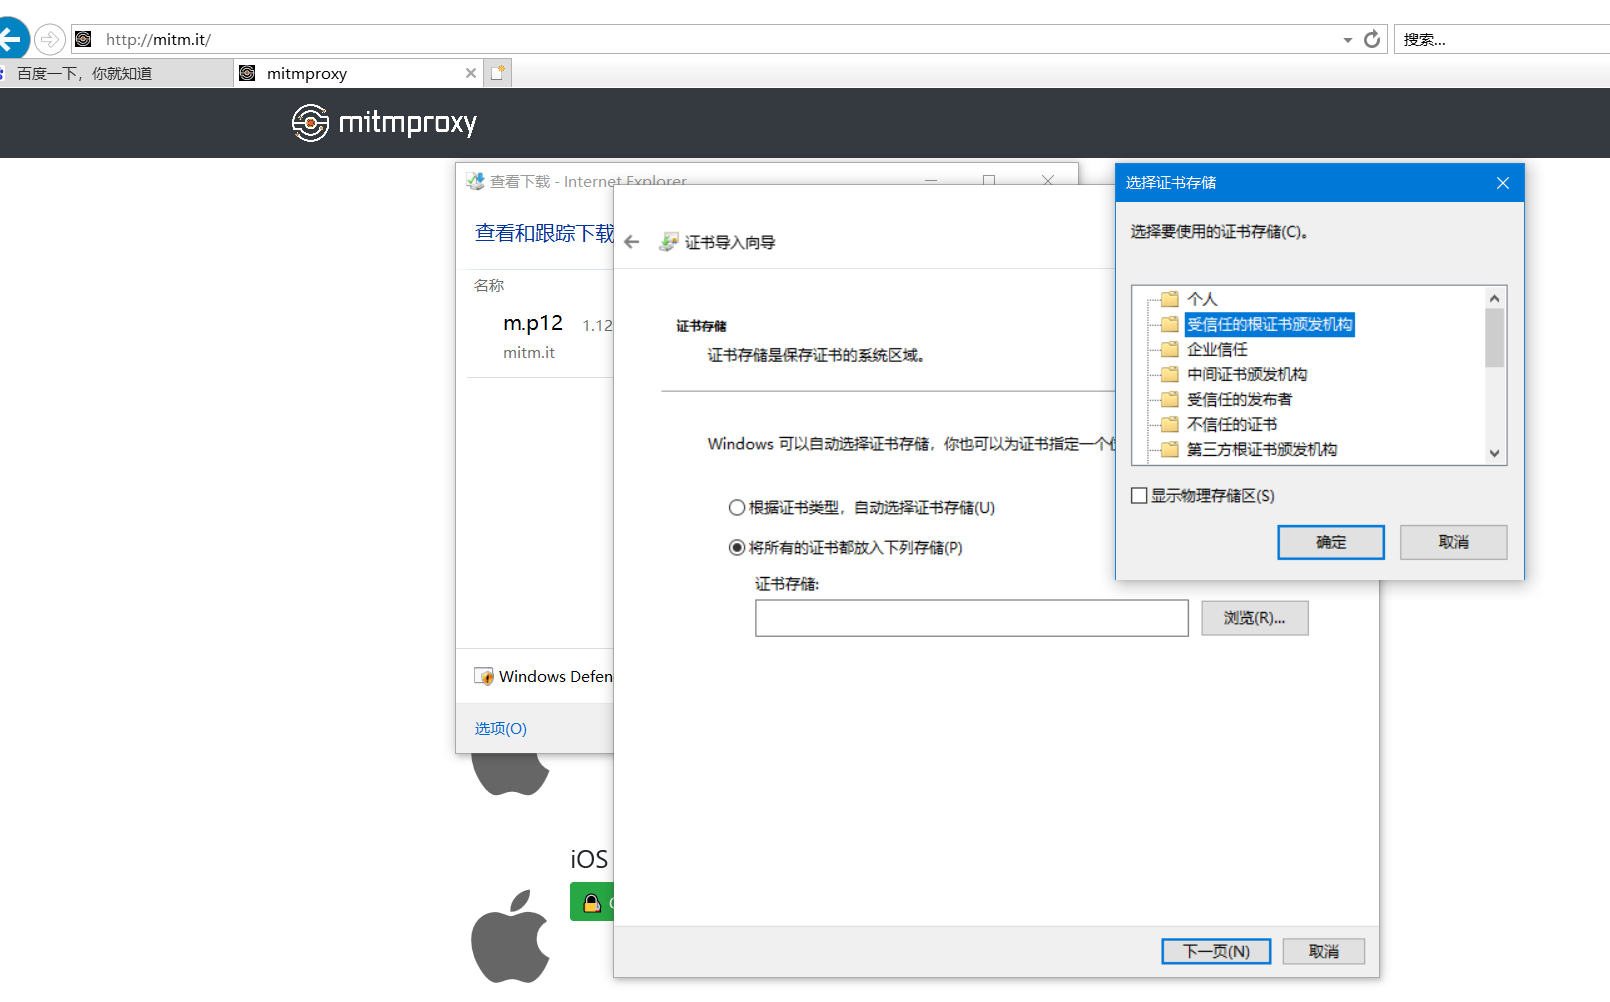Image resolution: width=1610 pixels, height=1002 pixels.
Task: Click 取消 in select certificate store dialog
Action: pos(1454,542)
